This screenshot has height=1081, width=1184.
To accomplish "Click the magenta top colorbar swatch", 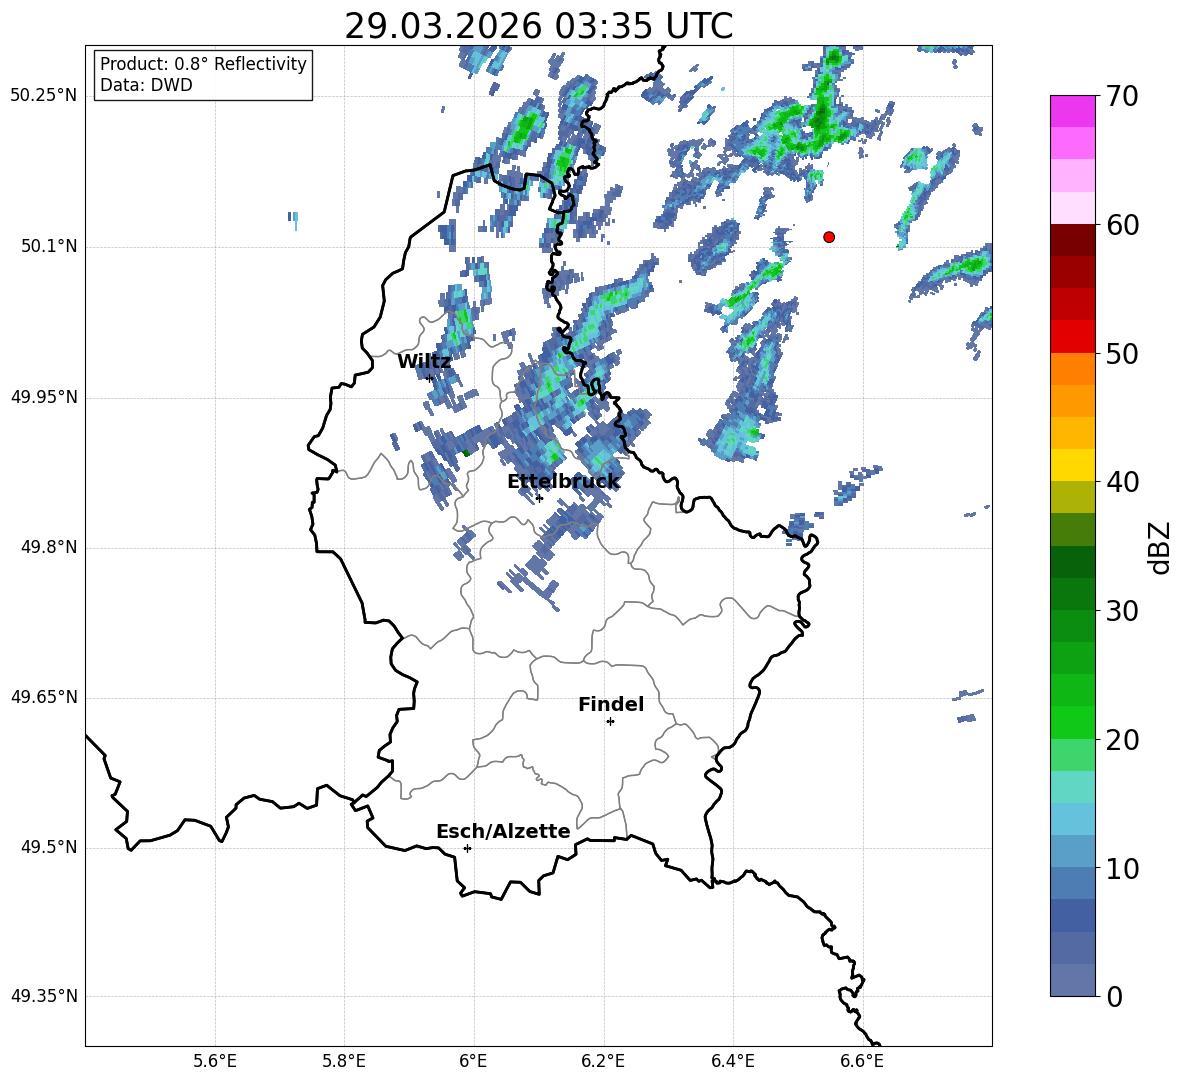I will coord(1072,111).
